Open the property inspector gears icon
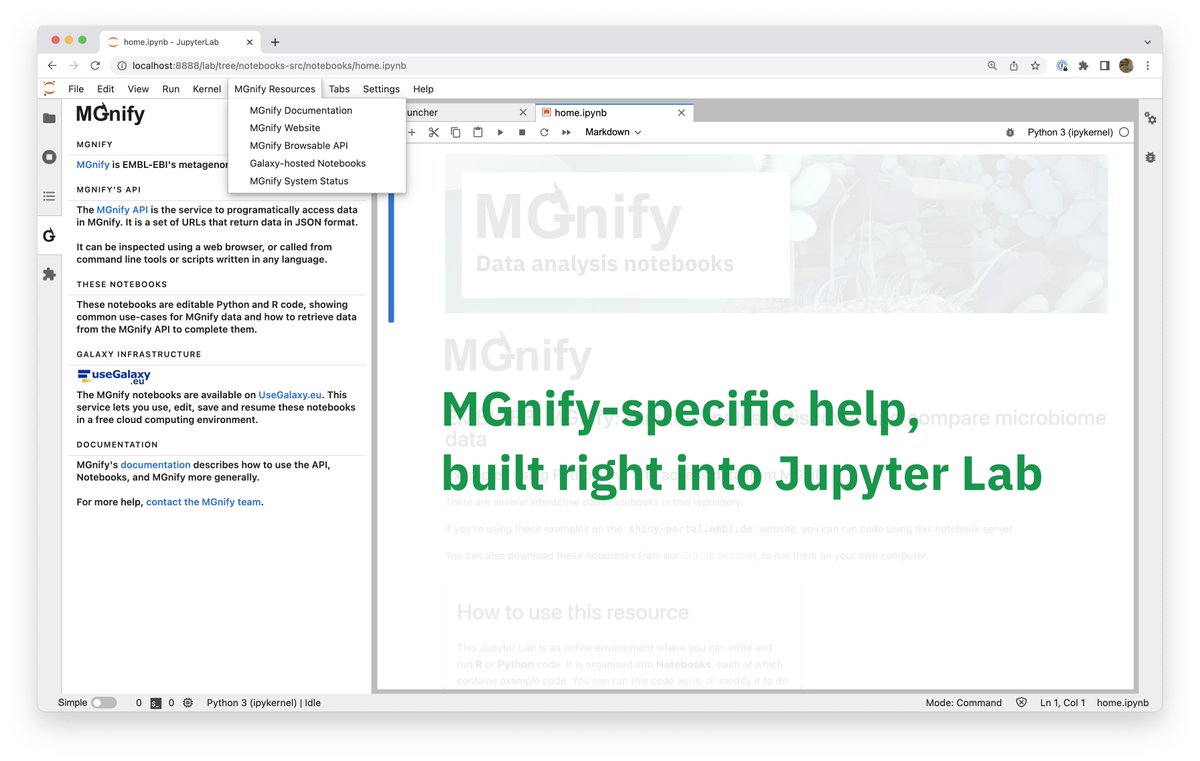The image size is (1200, 761). (1150, 118)
